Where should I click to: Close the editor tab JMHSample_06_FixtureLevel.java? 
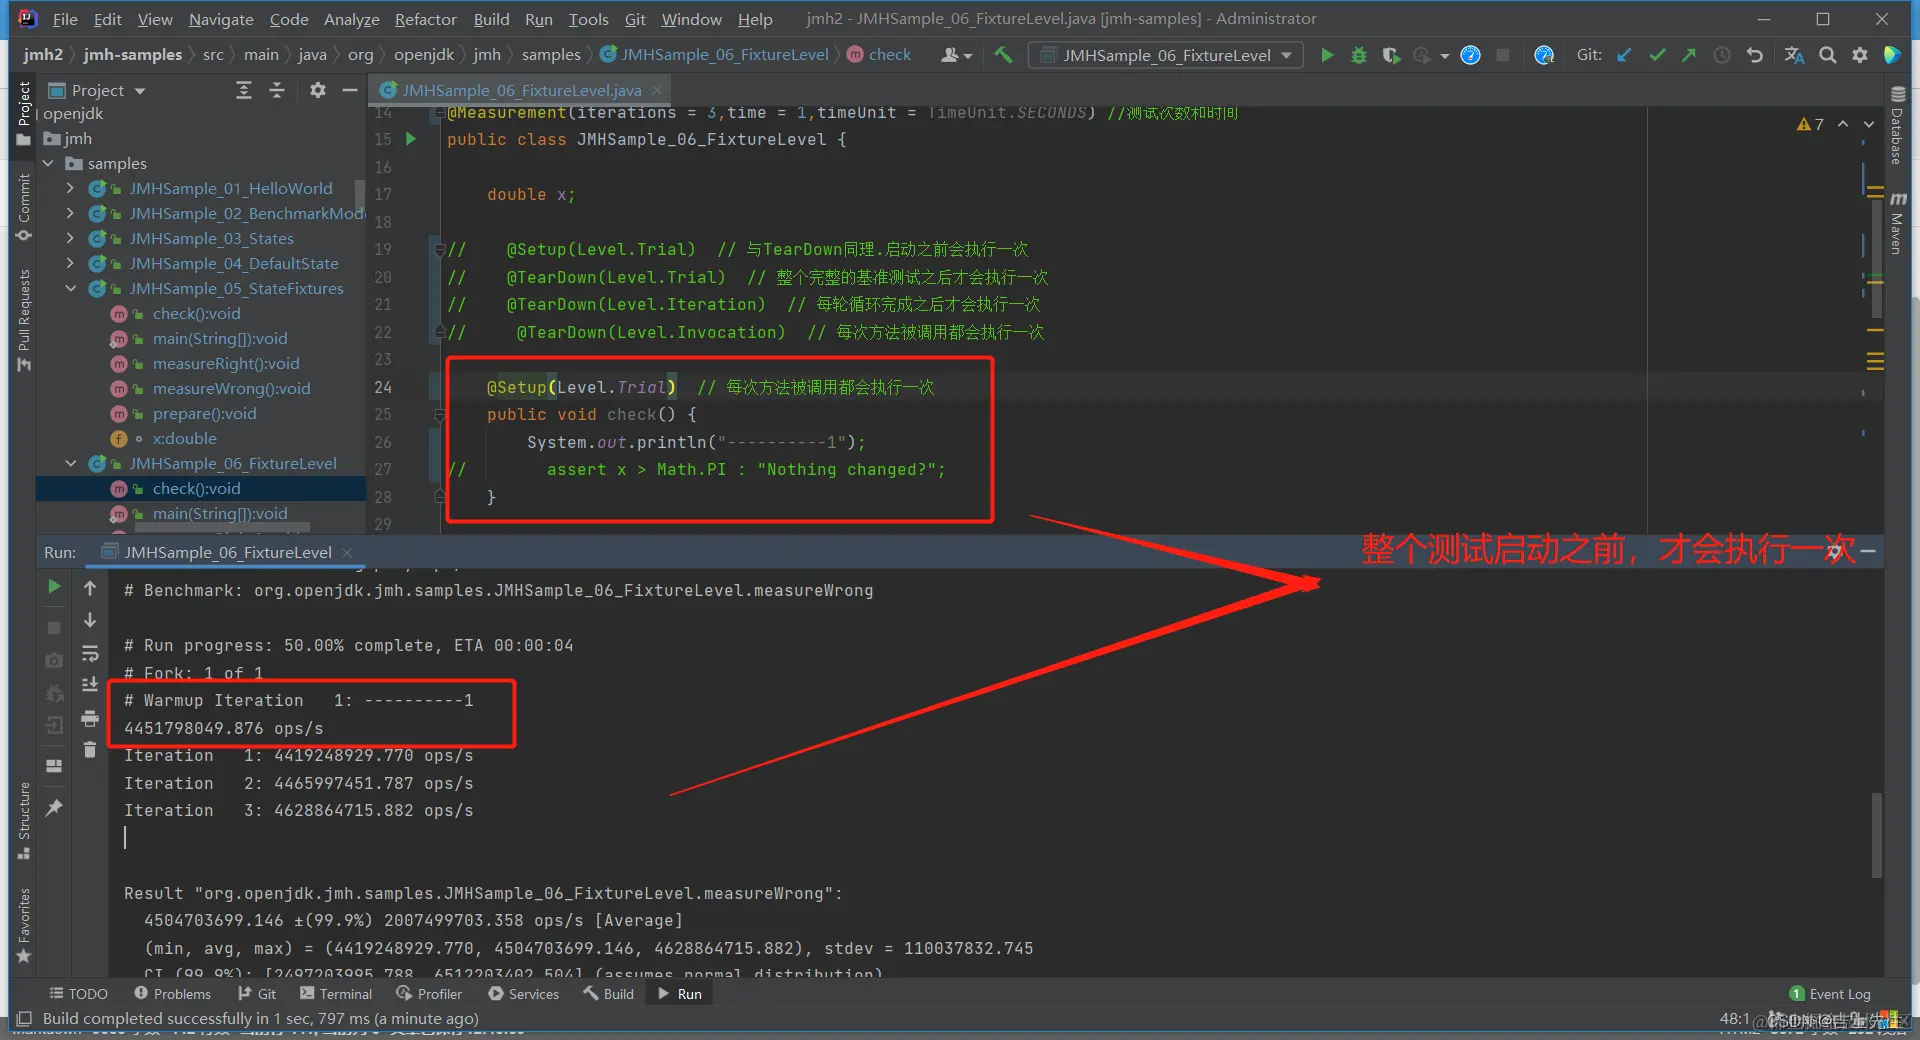pos(657,90)
